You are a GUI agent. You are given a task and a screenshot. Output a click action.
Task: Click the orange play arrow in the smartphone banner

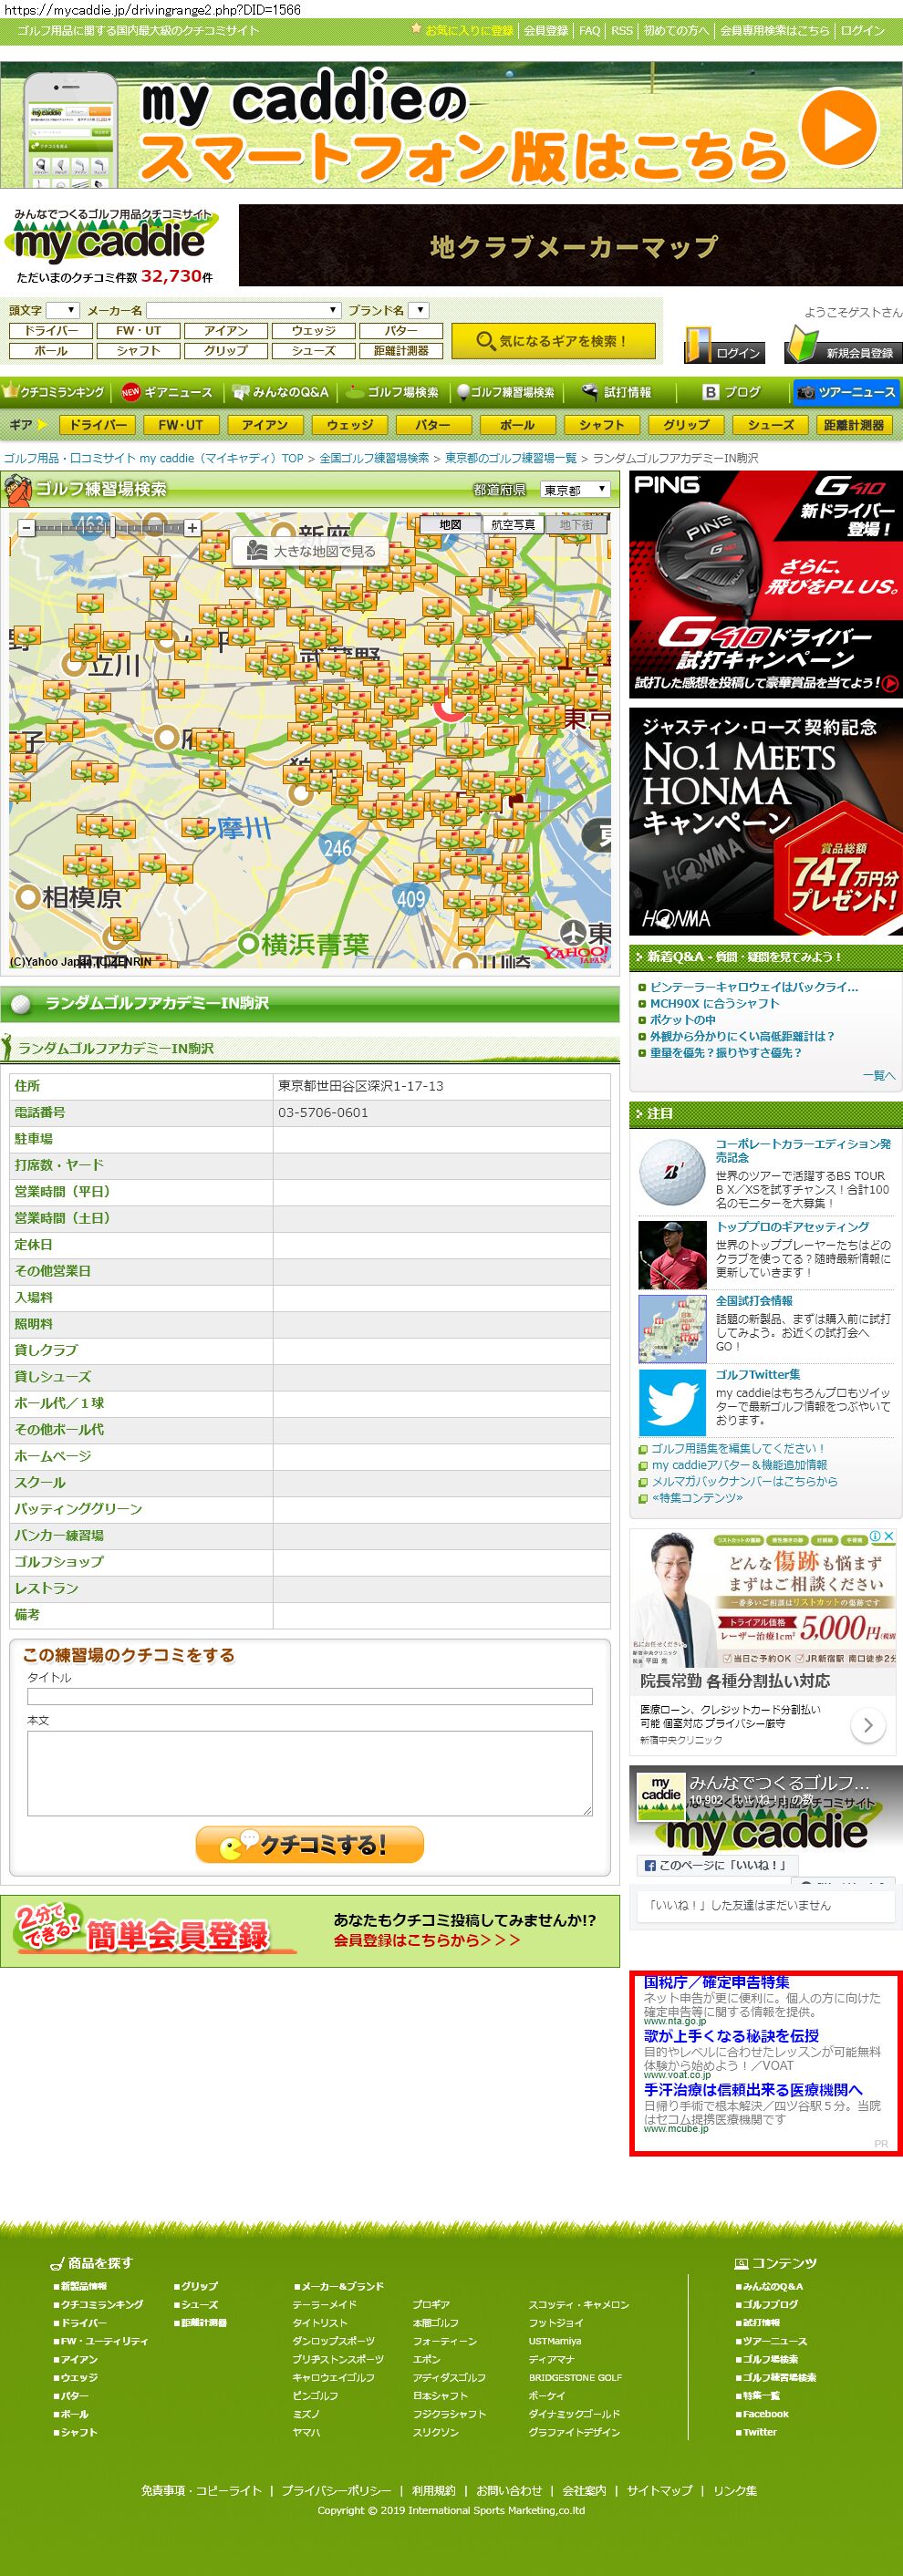click(x=838, y=127)
